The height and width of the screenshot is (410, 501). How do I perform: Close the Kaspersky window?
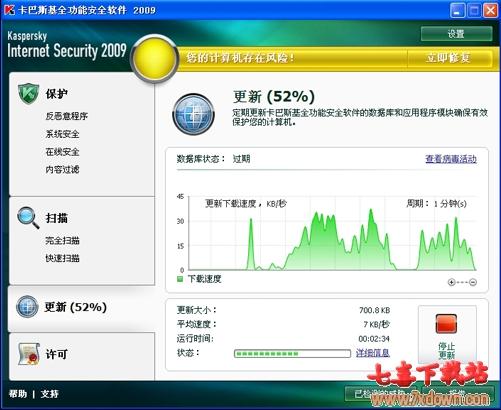(491, 10)
